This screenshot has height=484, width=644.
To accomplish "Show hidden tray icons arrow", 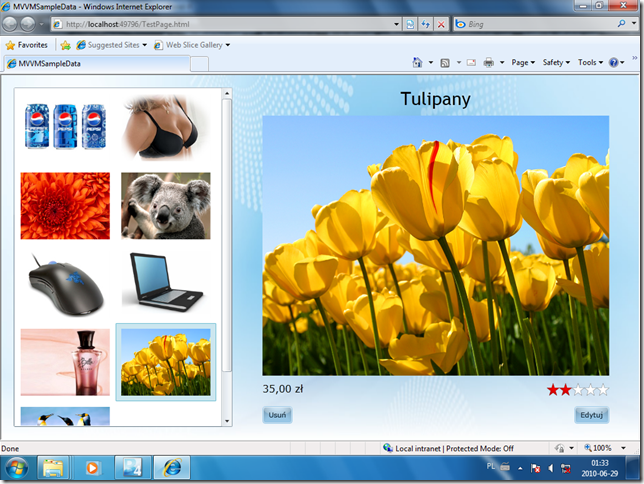I will (x=520, y=468).
